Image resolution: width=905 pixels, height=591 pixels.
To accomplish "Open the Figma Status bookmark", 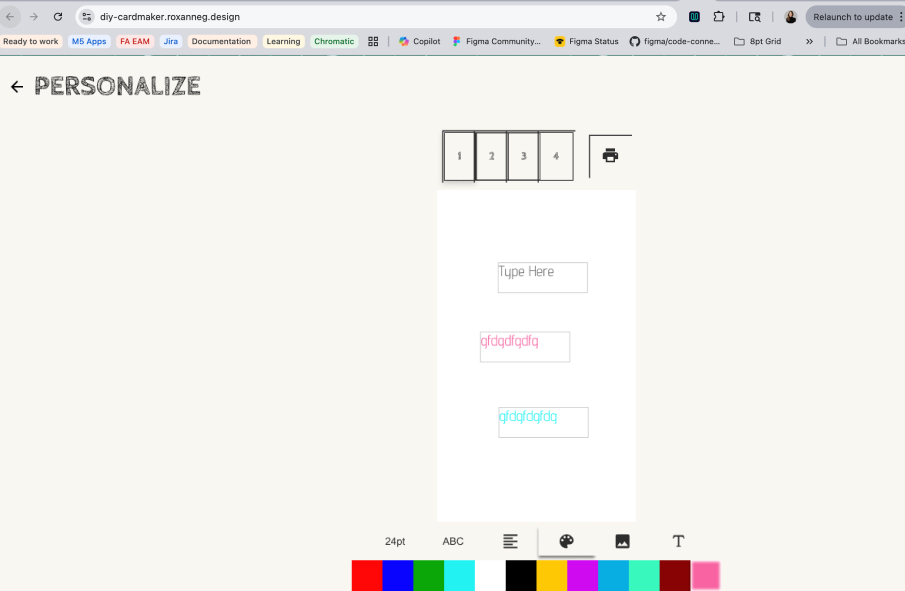I will [586, 41].
